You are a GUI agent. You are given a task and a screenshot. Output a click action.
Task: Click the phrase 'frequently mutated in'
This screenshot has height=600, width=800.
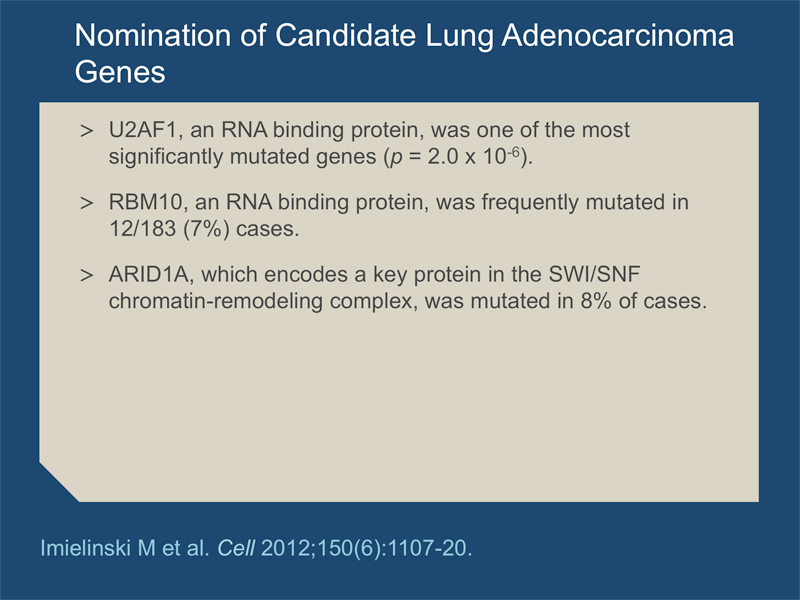(x=585, y=203)
